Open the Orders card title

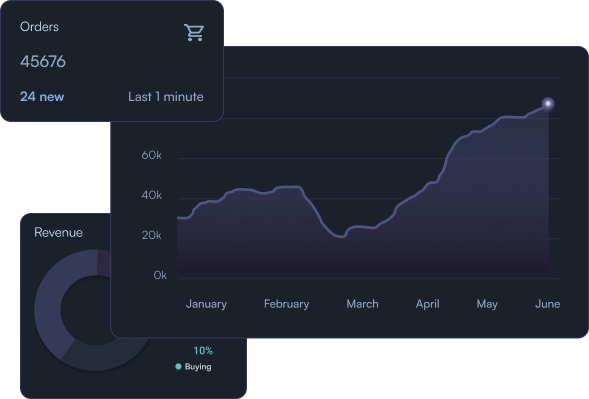39,27
